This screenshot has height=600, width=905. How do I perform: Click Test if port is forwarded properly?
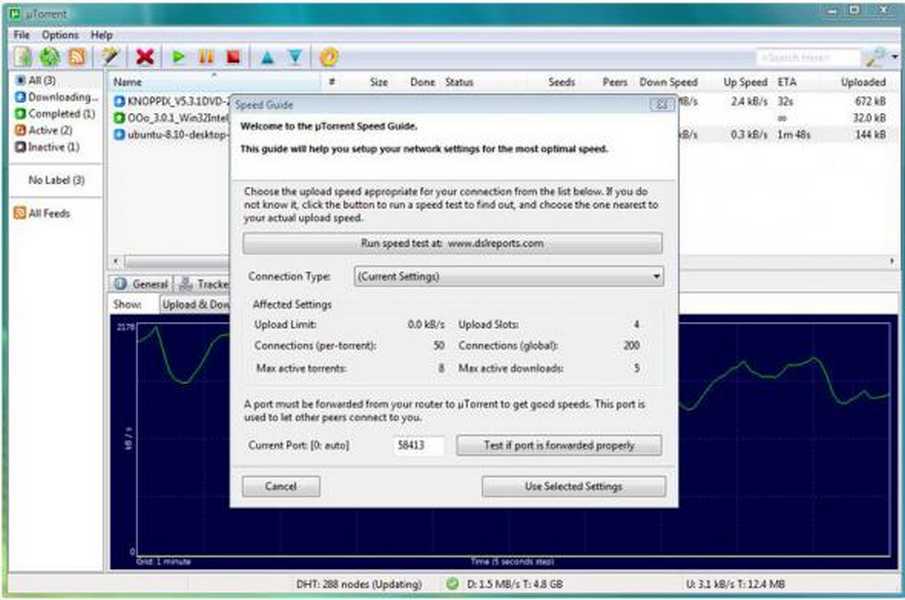pyautogui.click(x=559, y=445)
